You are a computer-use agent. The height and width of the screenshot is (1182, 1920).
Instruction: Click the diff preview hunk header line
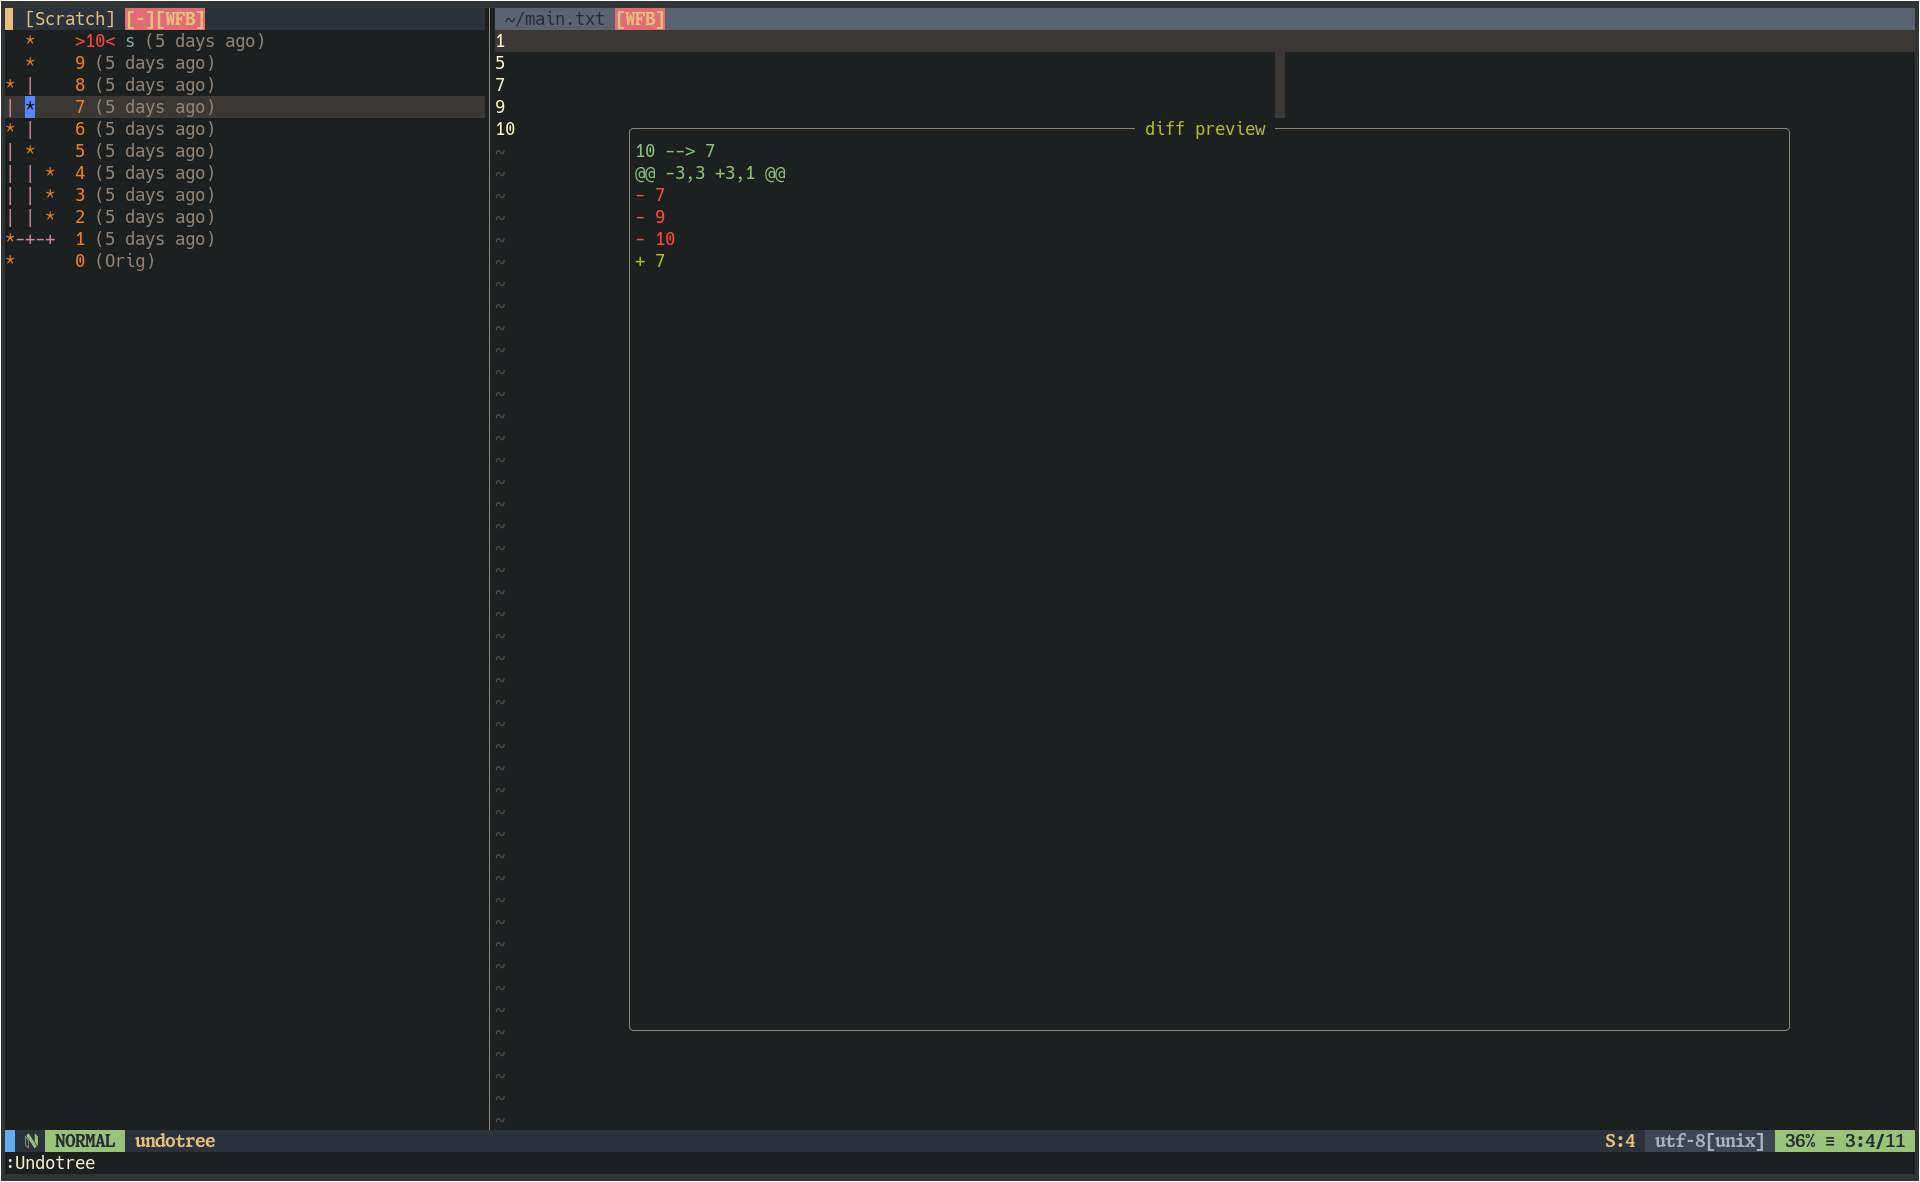[x=710, y=173]
